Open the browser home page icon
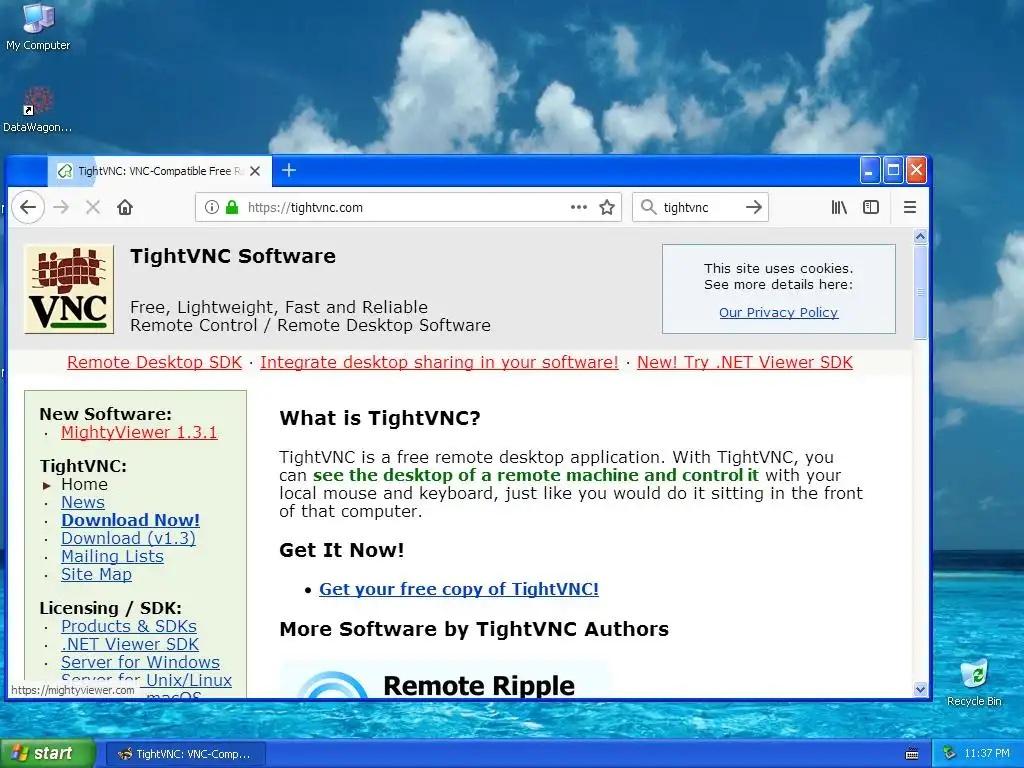1024x768 pixels. tap(125, 207)
